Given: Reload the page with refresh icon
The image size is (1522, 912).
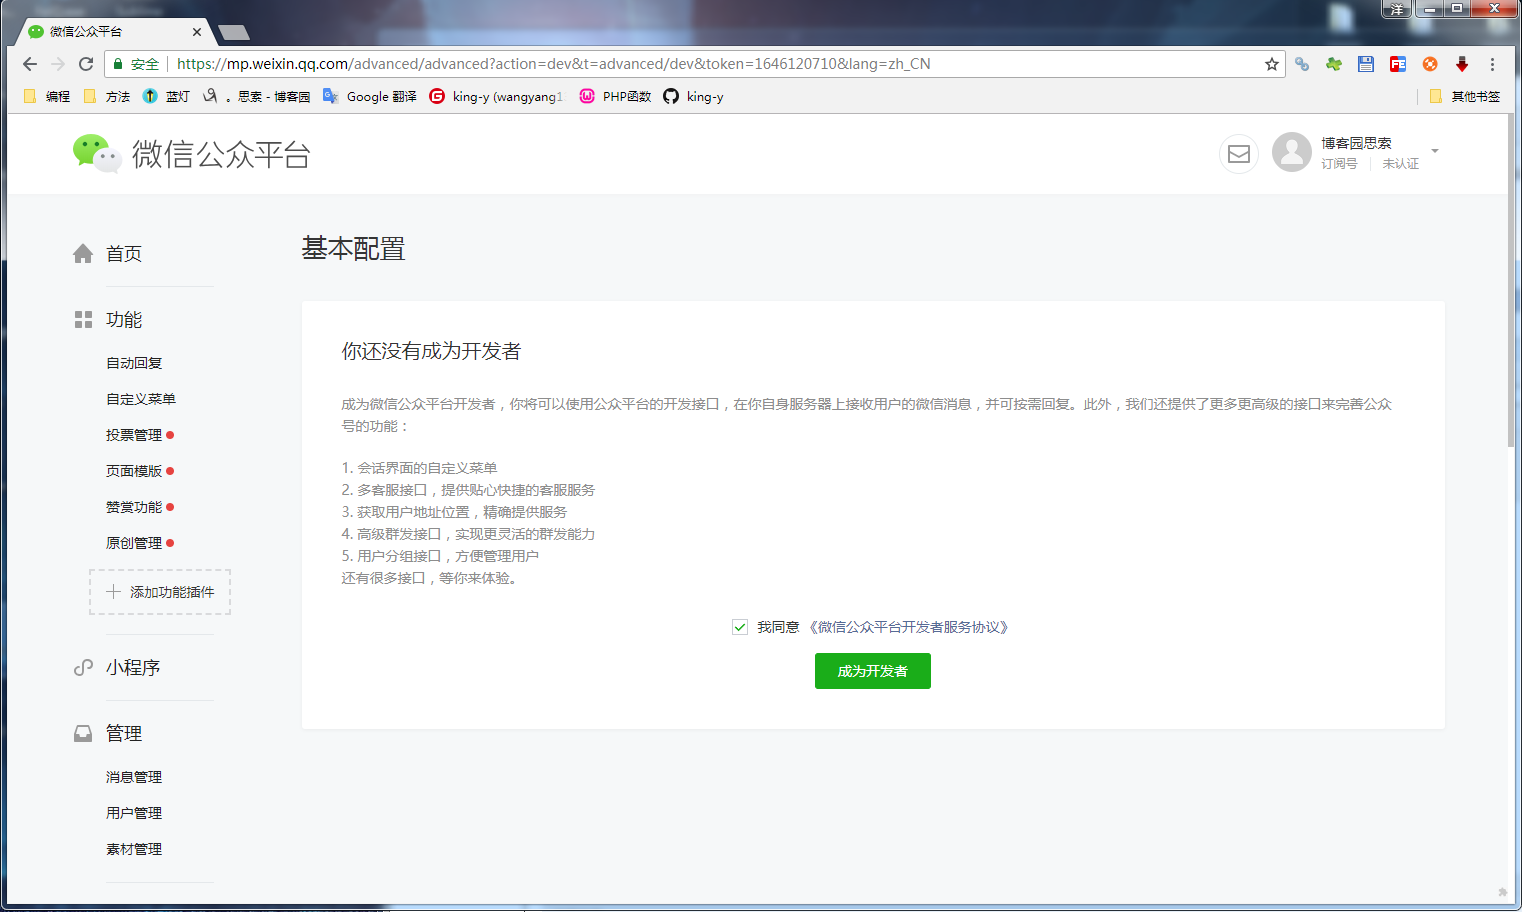Looking at the screenshot, I should click(x=86, y=64).
